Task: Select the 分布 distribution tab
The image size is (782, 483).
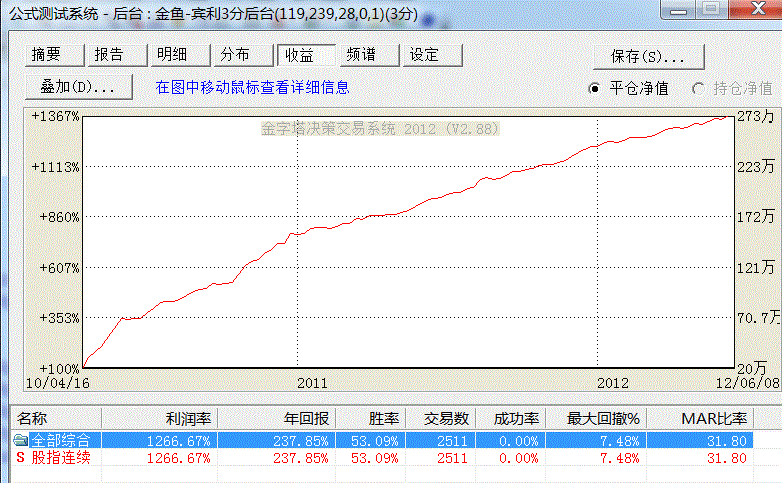Action: (x=242, y=55)
